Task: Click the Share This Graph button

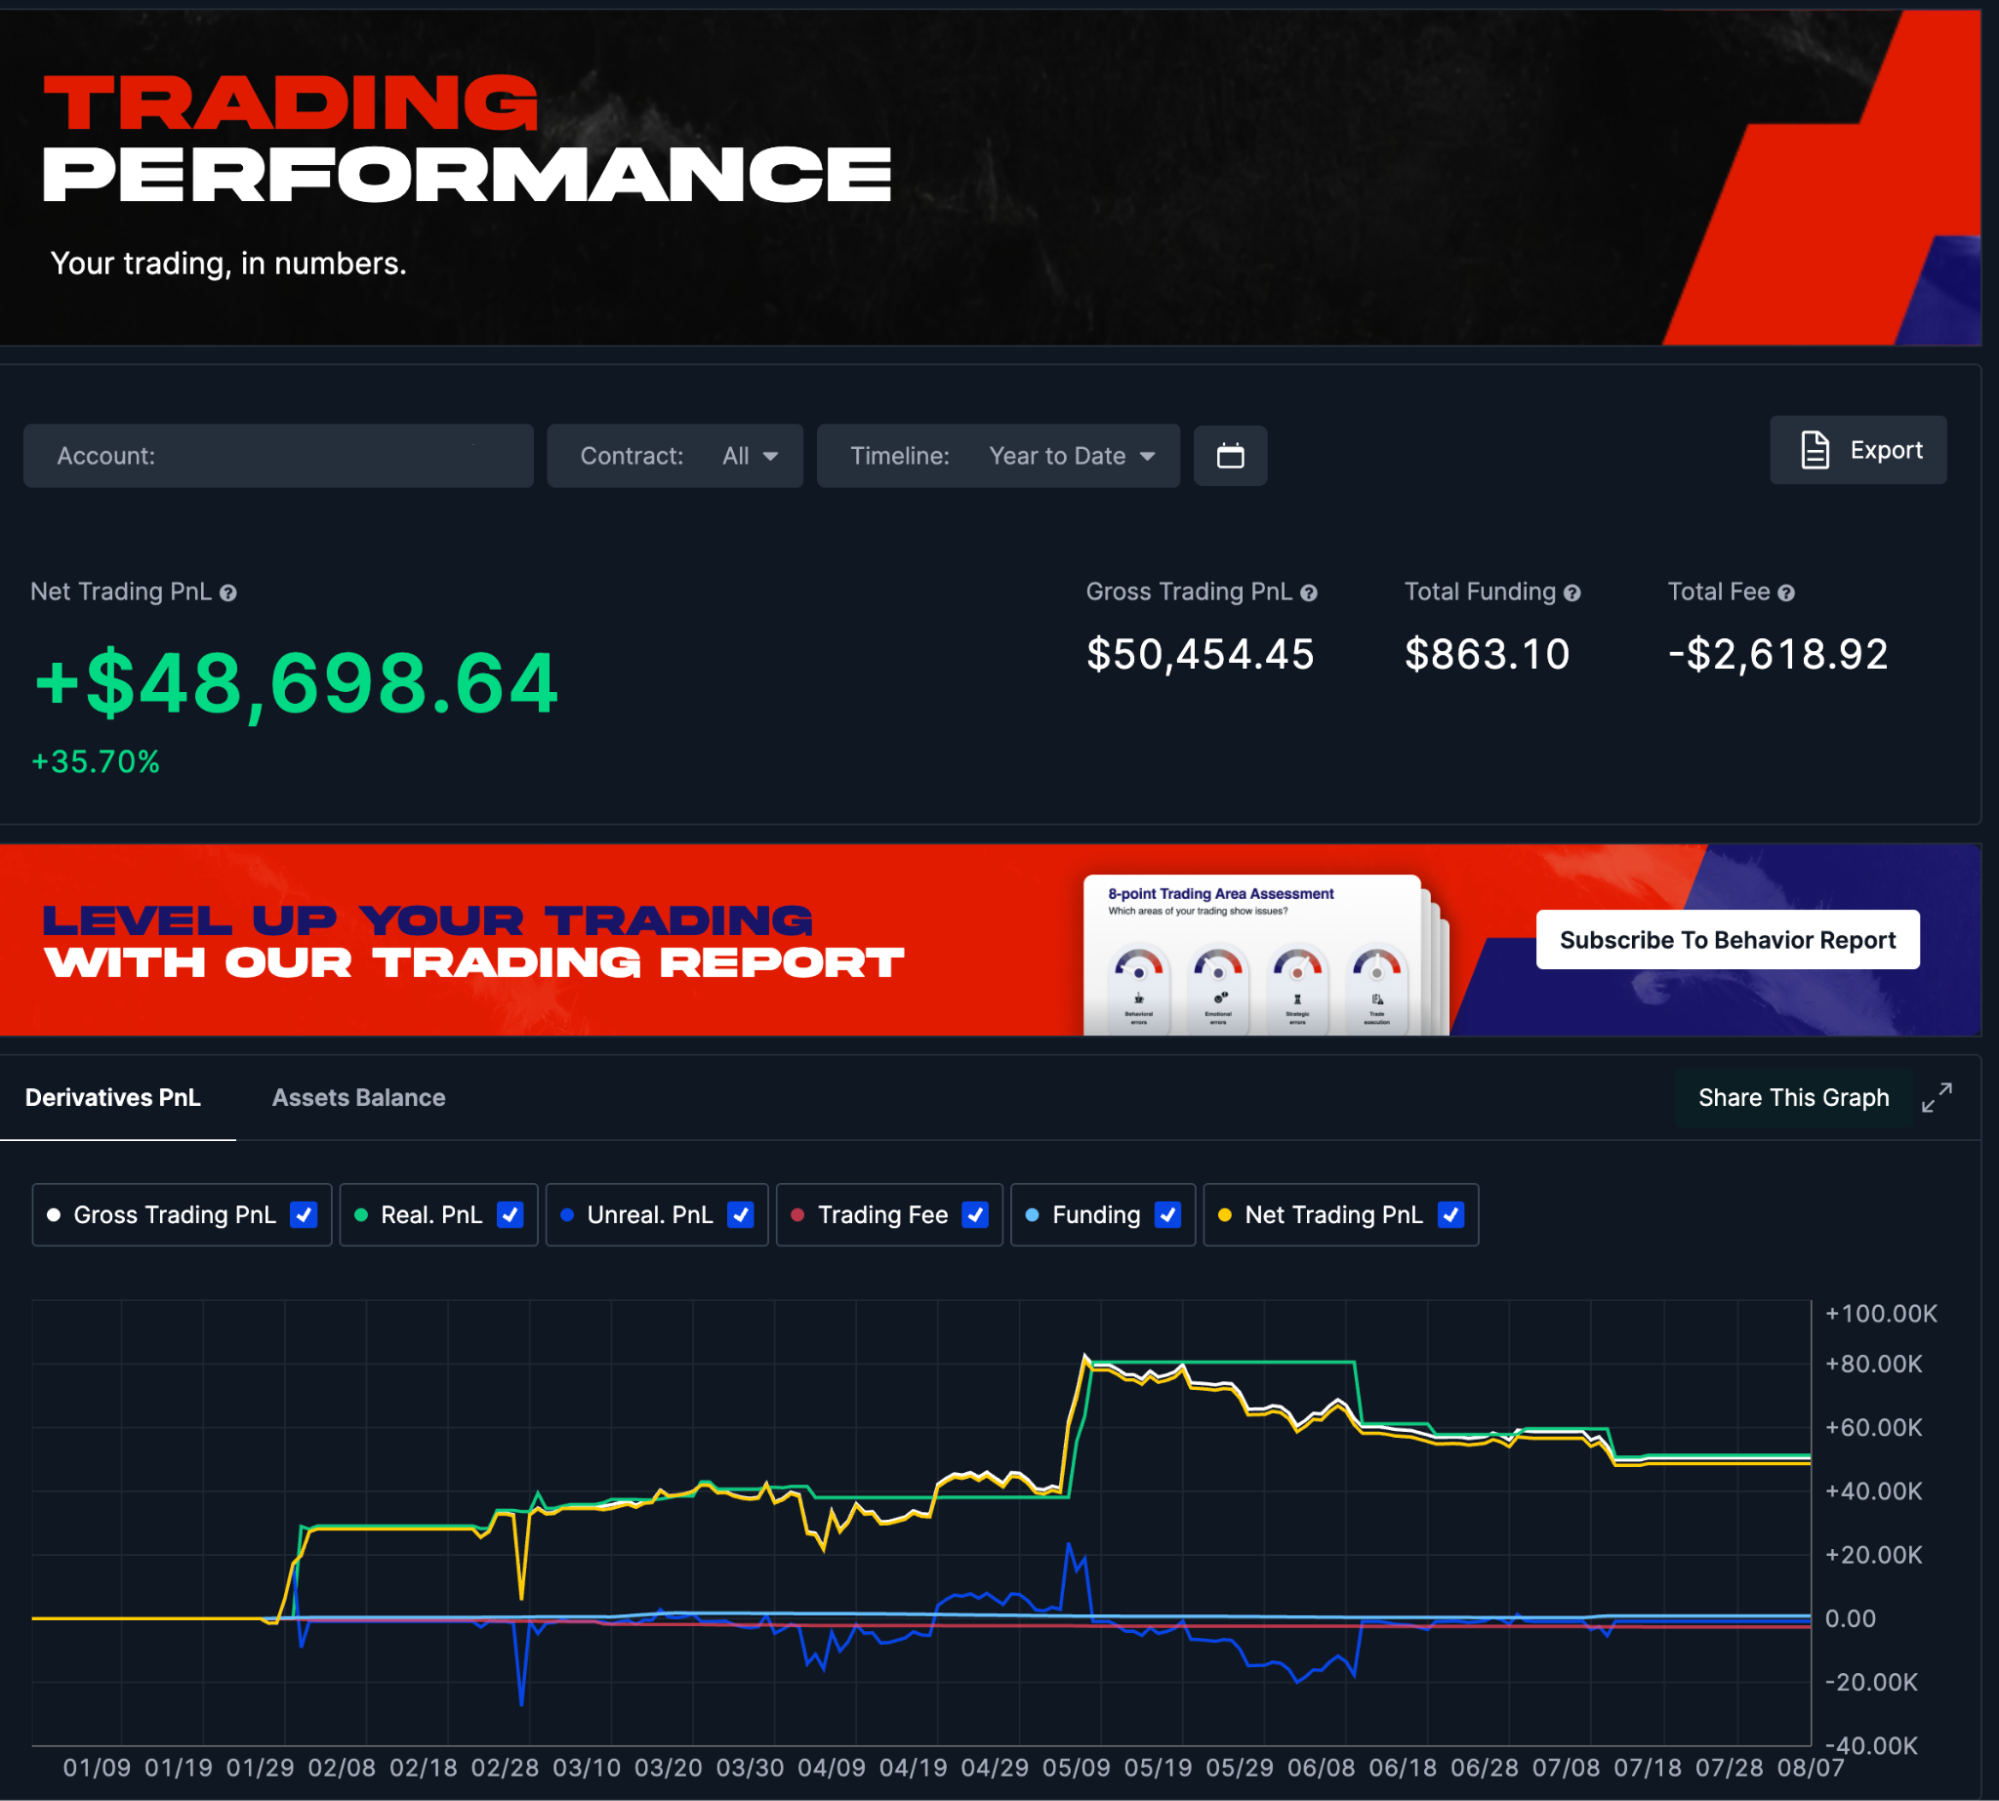Action: tap(1793, 1097)
